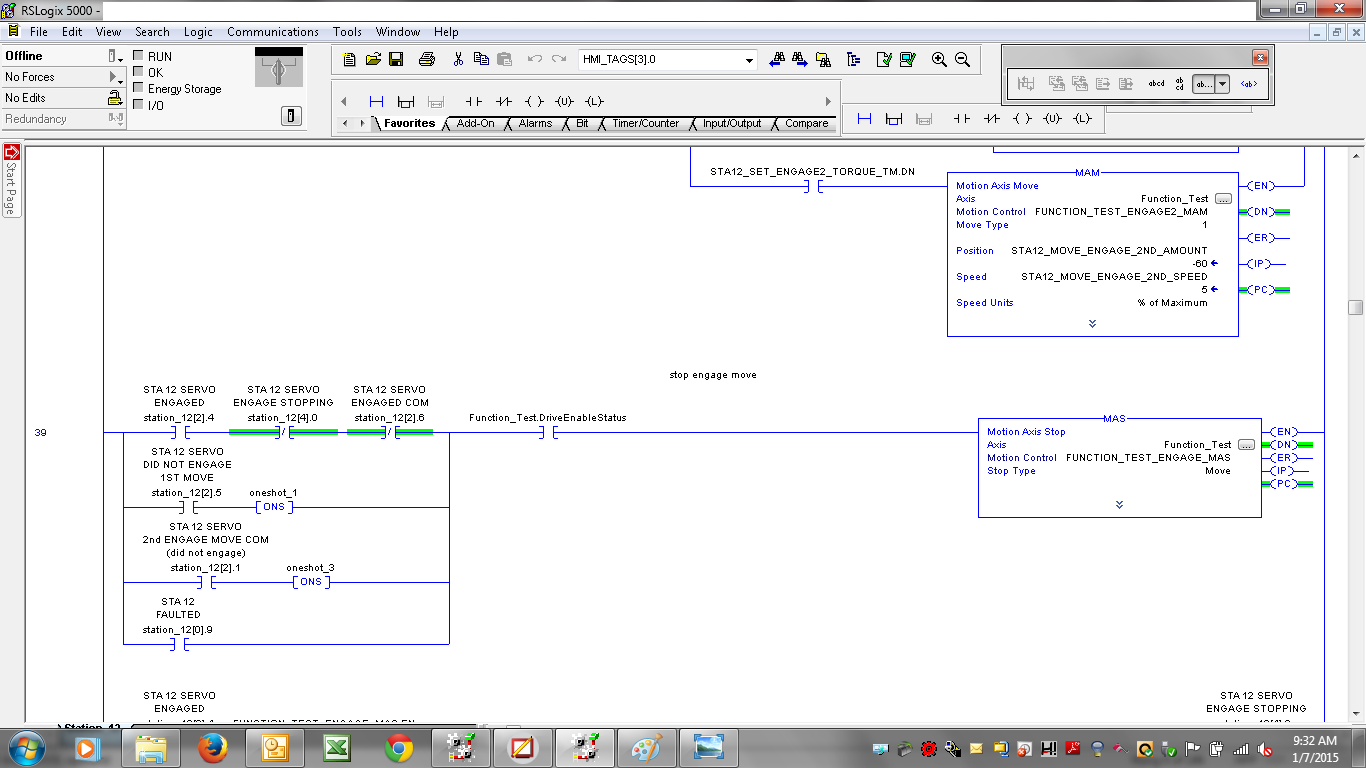Image resolution: width=1366 pixels, height=768 pixels.
Task: Click the Print icon in toolbar
Action: click(427, 59)
